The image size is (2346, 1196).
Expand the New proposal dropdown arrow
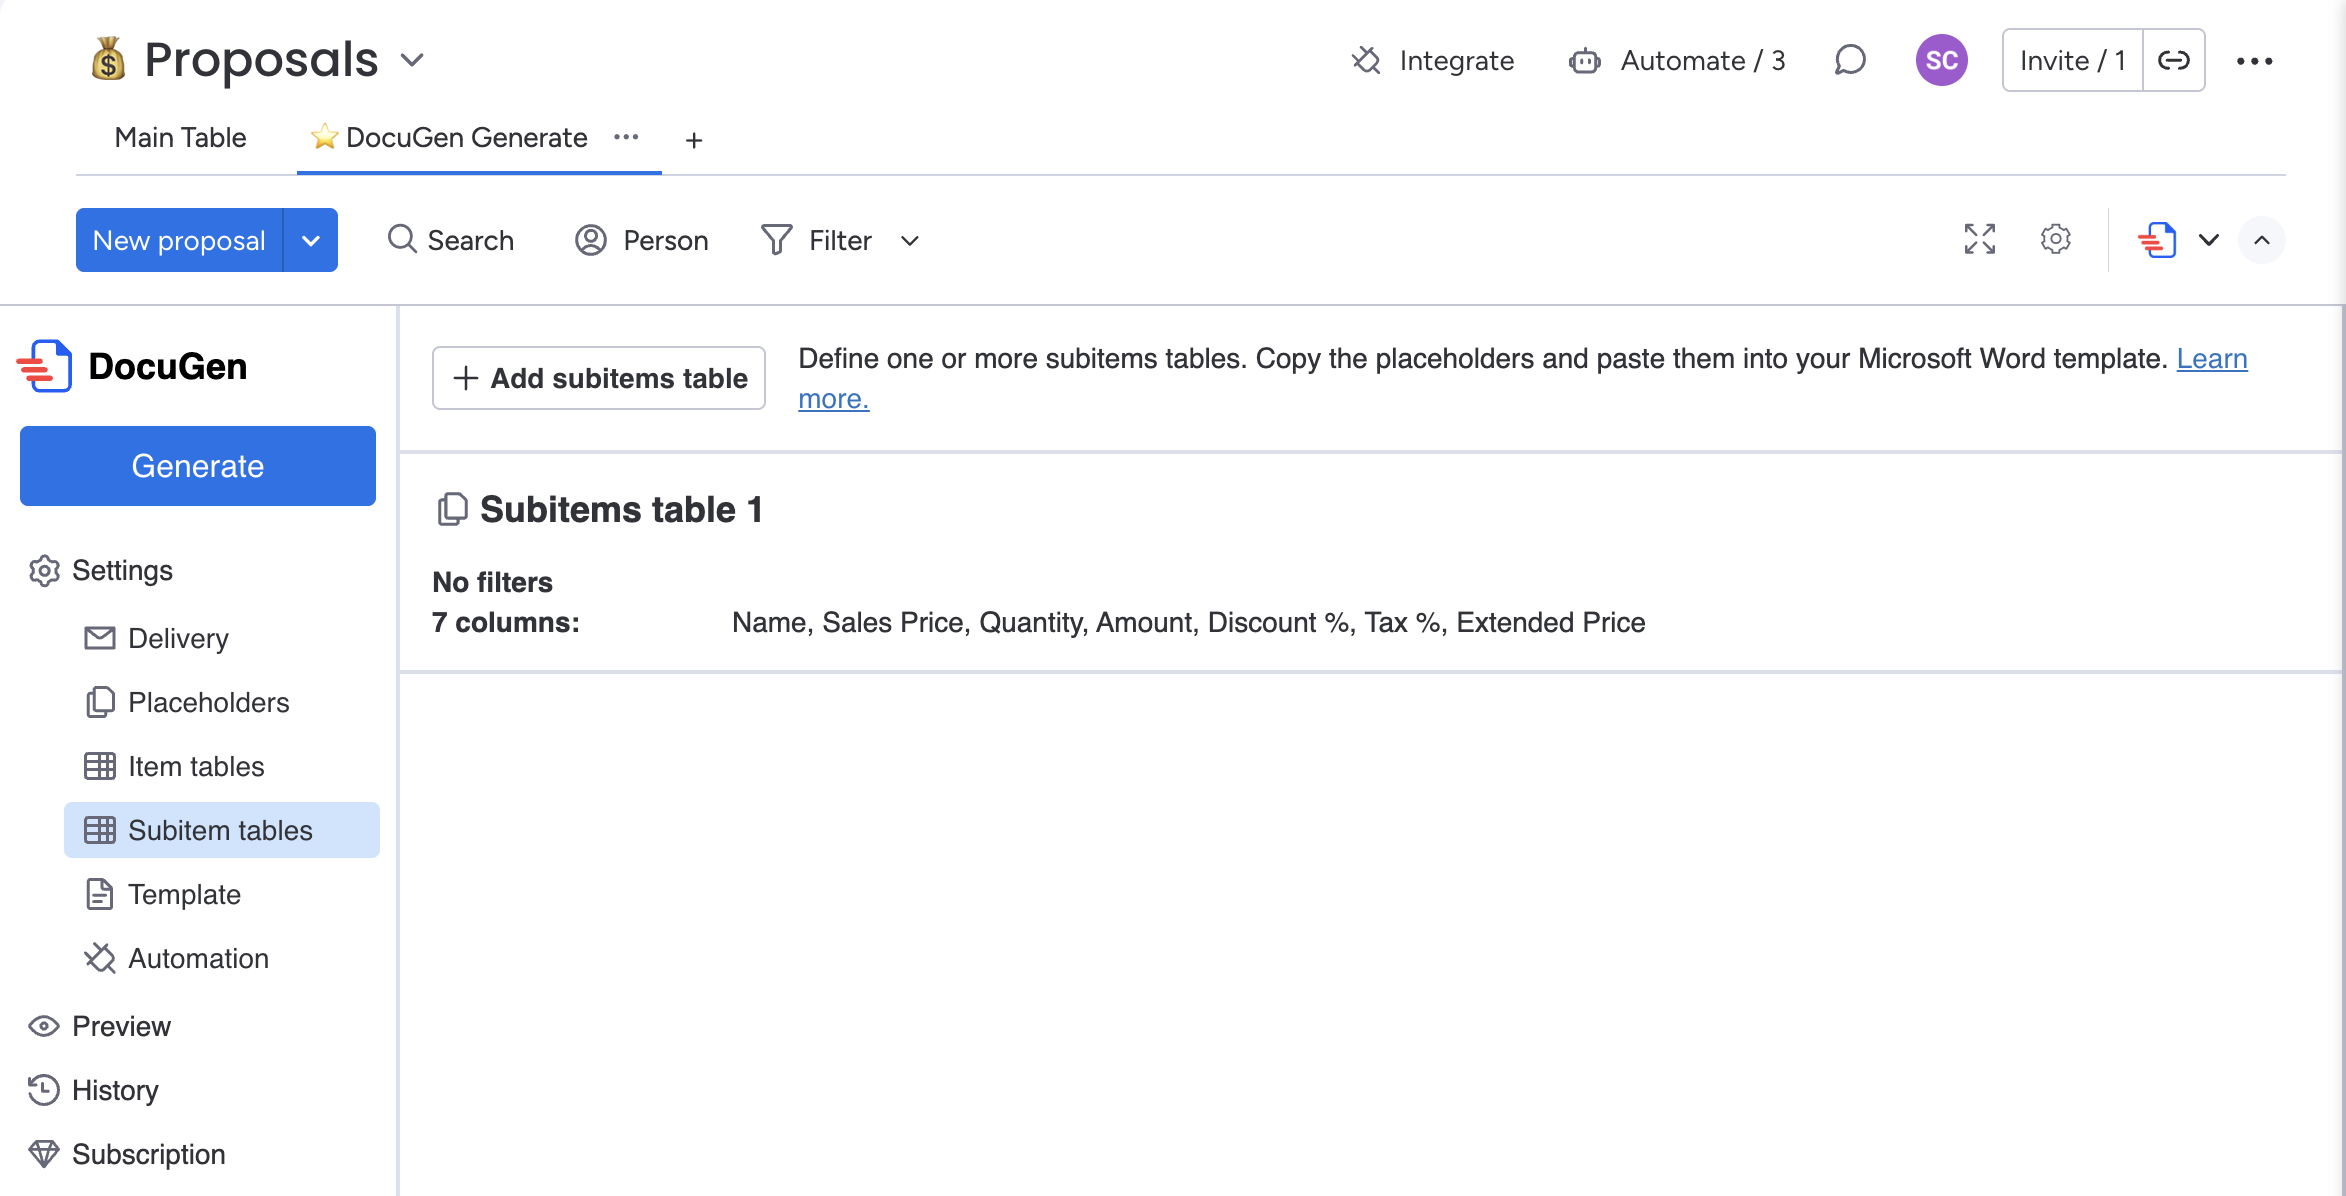[311, 240]
